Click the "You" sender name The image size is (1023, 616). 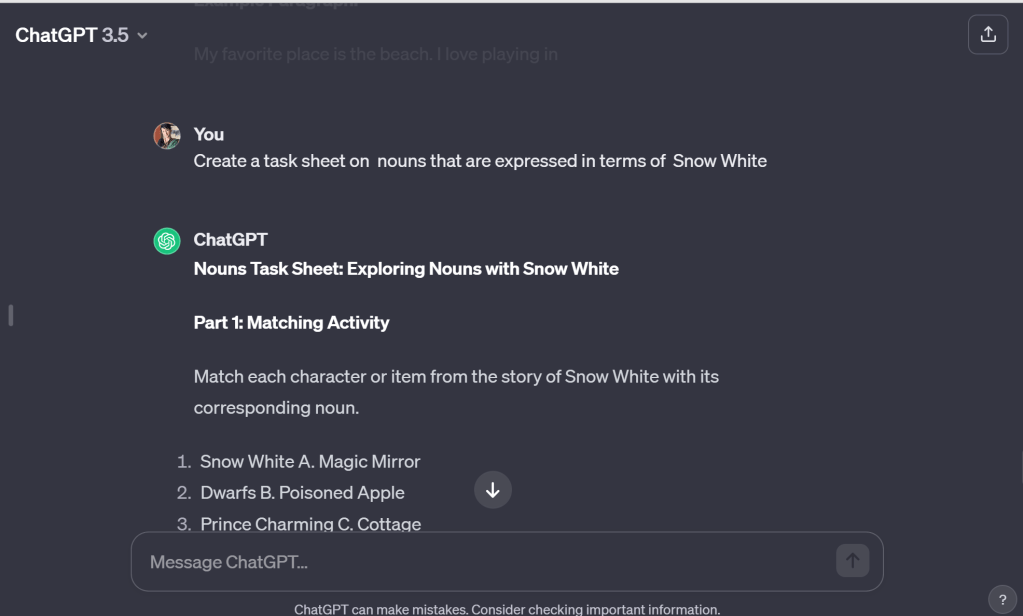point(208,134)
